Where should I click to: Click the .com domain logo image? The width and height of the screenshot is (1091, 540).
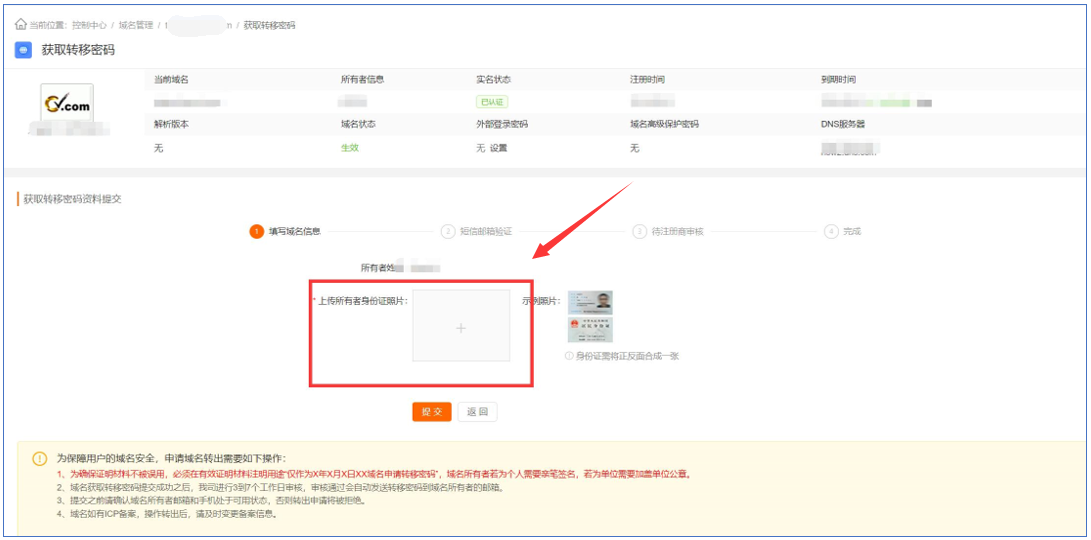point(67,104)
